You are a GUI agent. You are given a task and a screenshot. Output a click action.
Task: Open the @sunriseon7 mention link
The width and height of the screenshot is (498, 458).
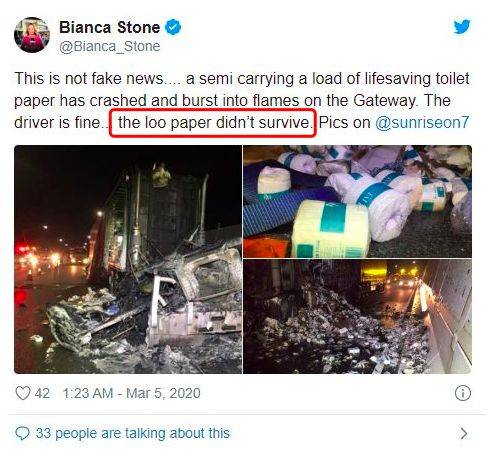[x=422, y=122]
